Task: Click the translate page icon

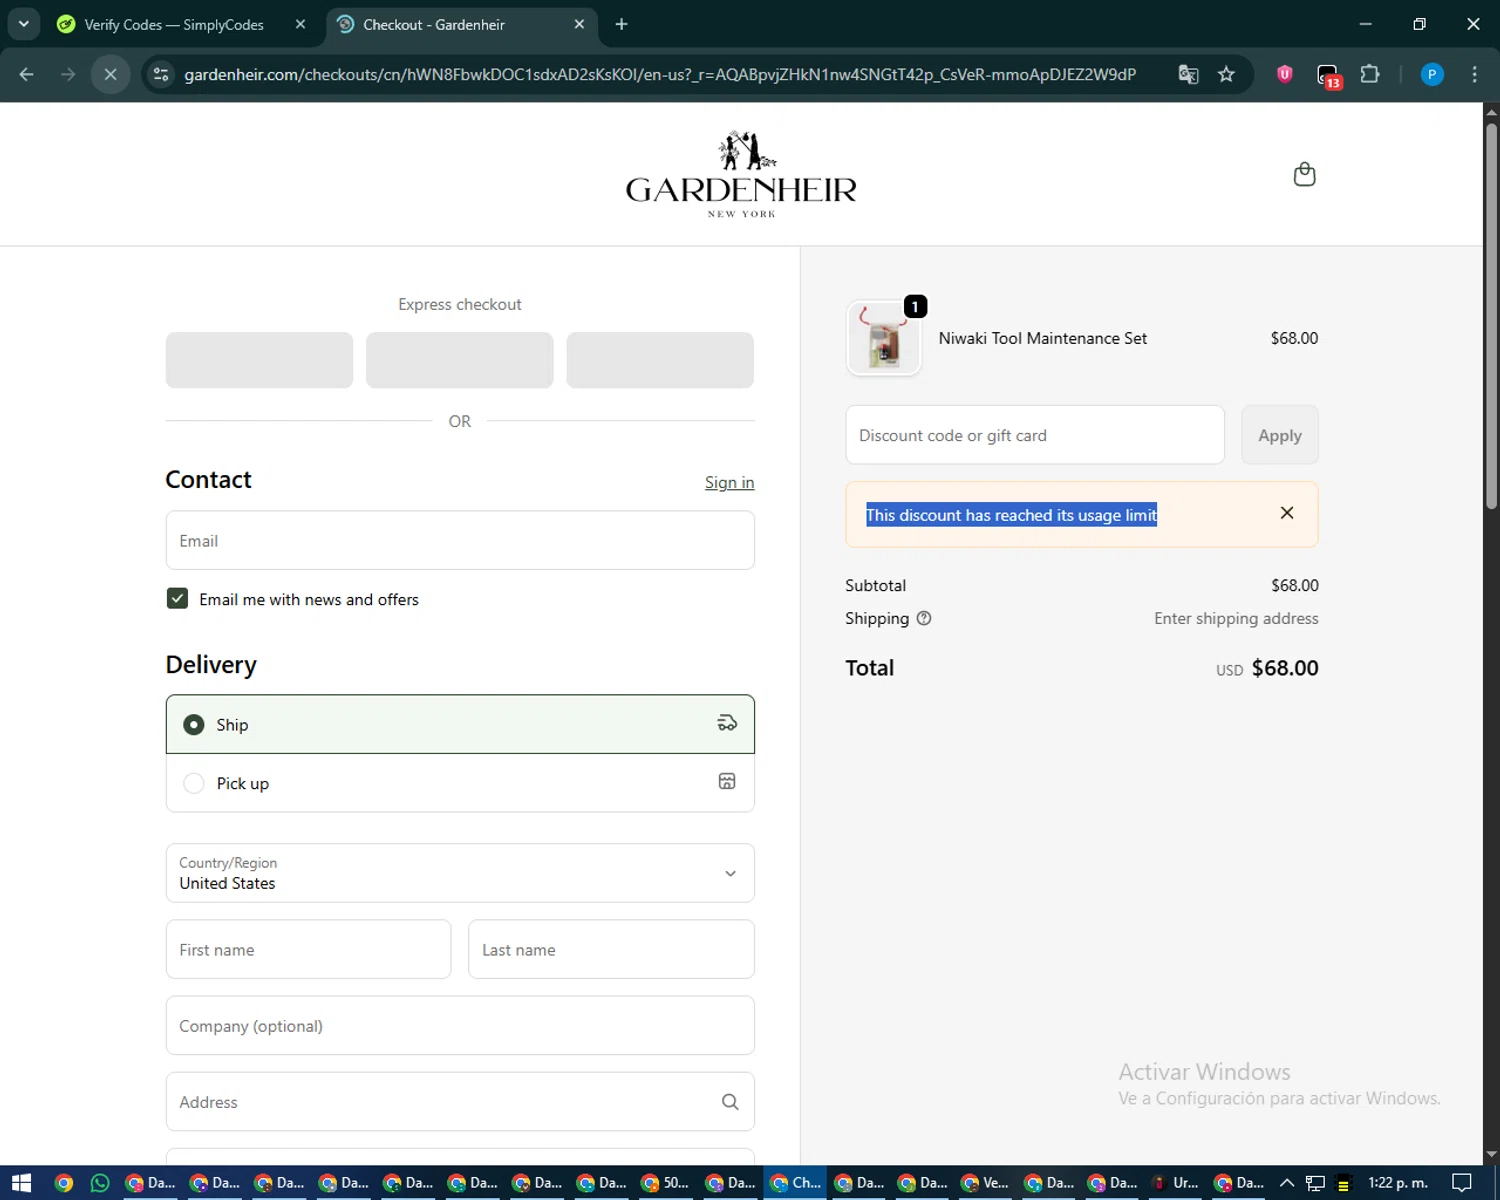Action: coord(1188,74)
